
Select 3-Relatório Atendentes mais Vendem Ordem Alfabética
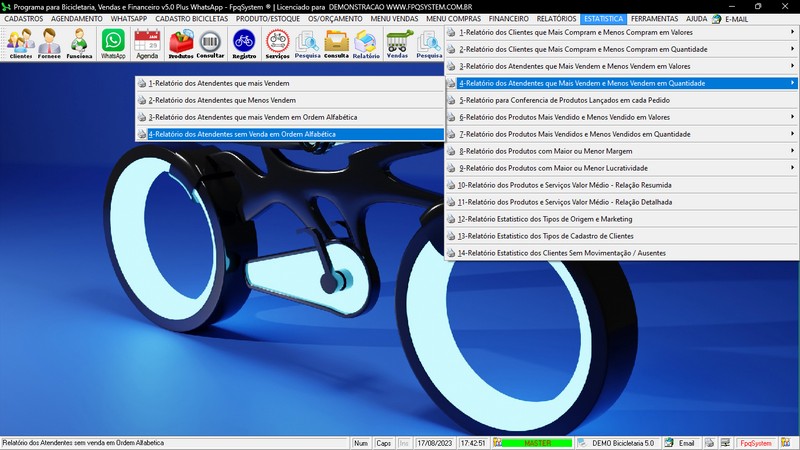[290, 117]
